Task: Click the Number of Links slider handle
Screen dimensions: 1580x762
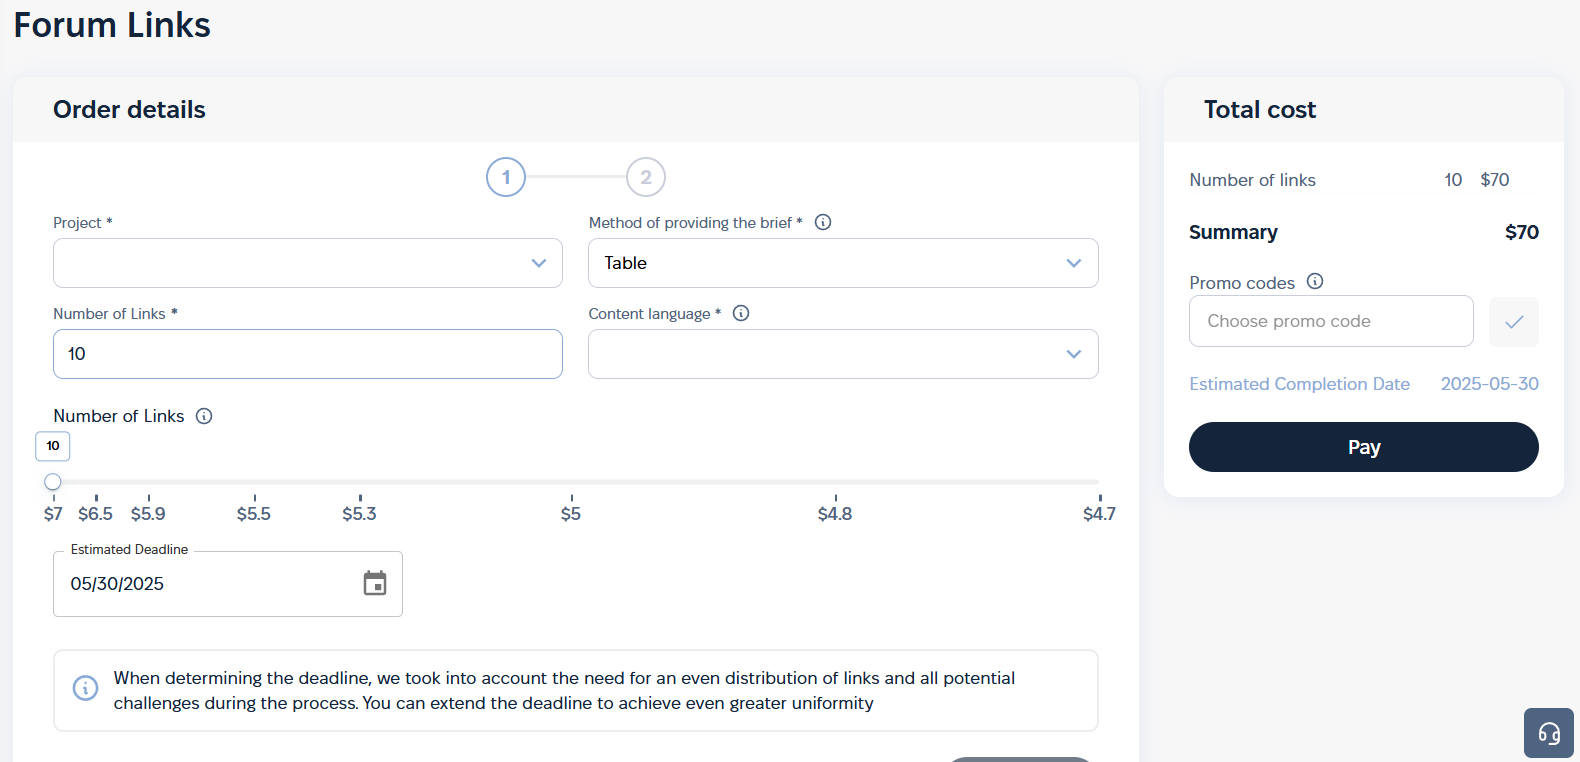Action: [x=53, y=482]
